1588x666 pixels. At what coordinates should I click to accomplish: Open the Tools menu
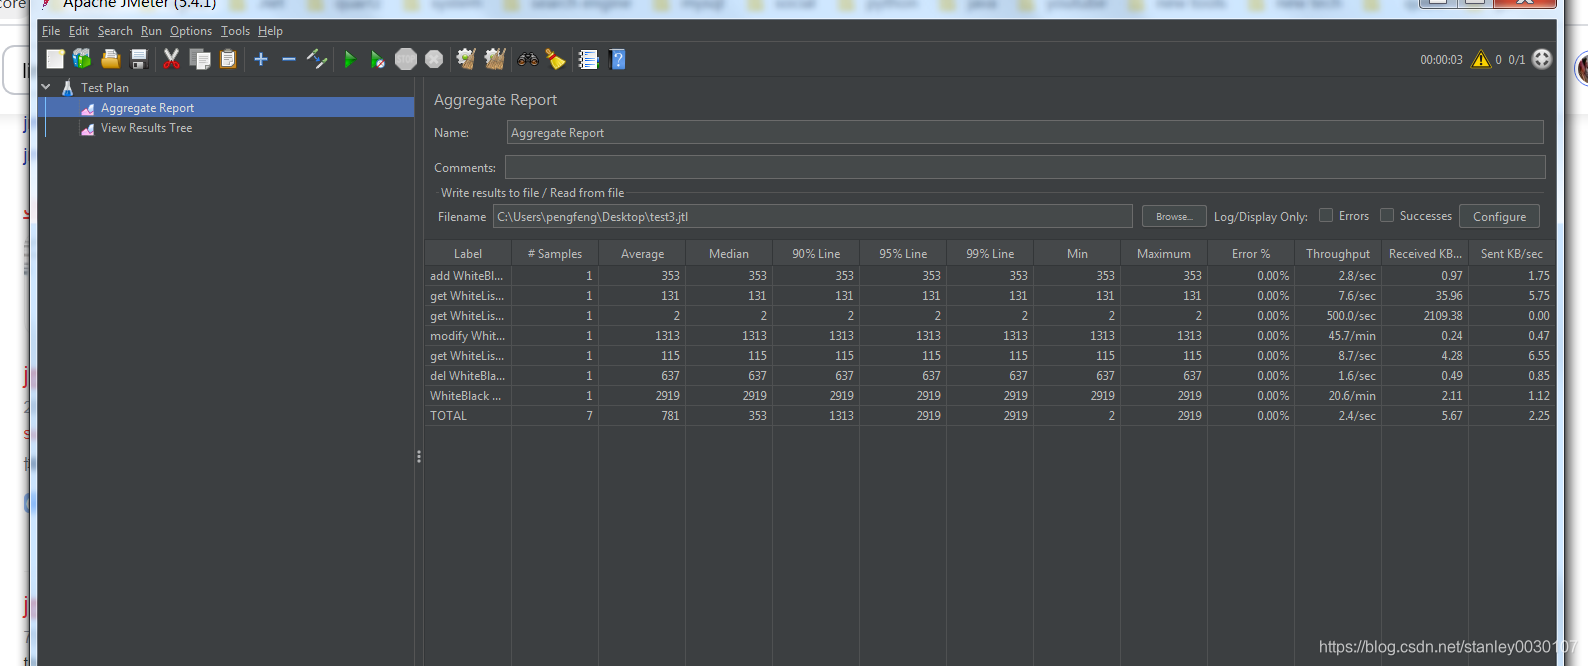coord(236,31)
